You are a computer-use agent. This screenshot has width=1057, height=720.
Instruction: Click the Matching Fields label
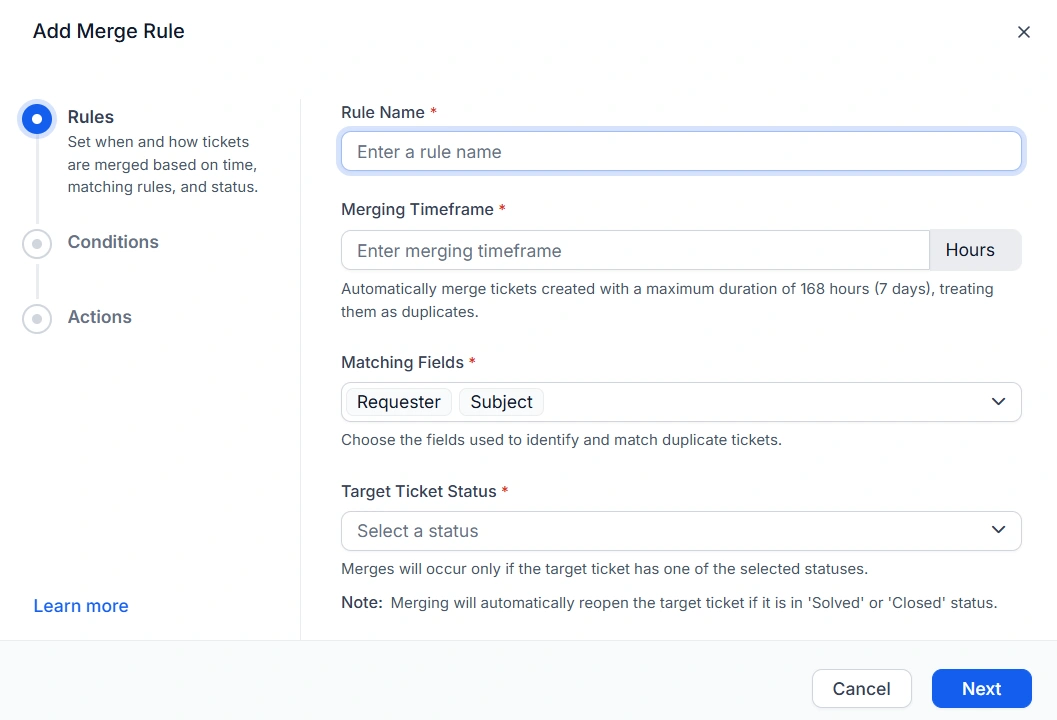click(402, 363)
